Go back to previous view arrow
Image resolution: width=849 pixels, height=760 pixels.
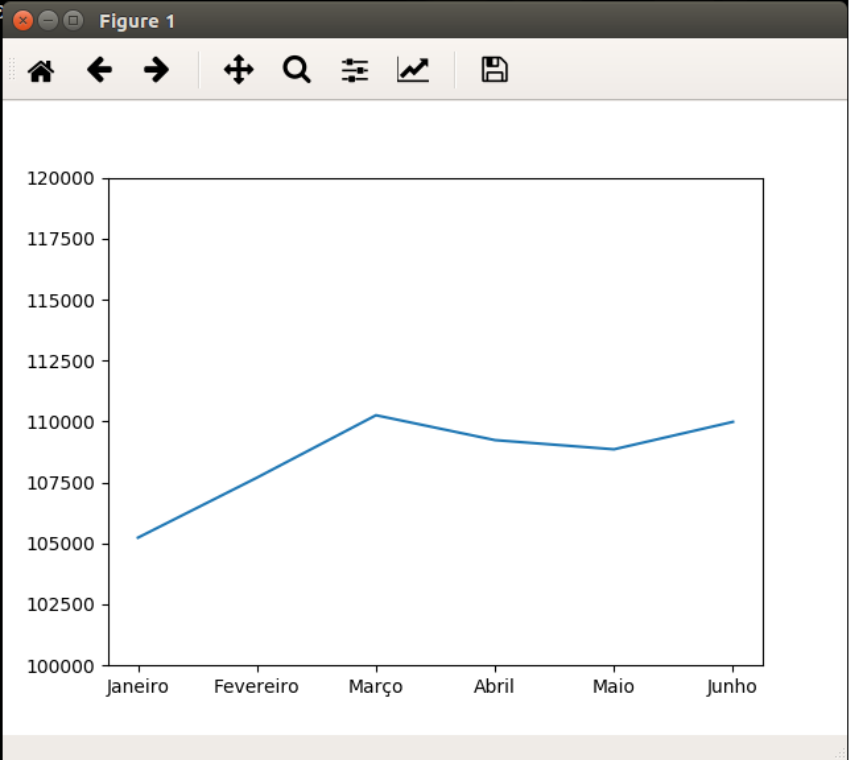(x=99, y=70)
